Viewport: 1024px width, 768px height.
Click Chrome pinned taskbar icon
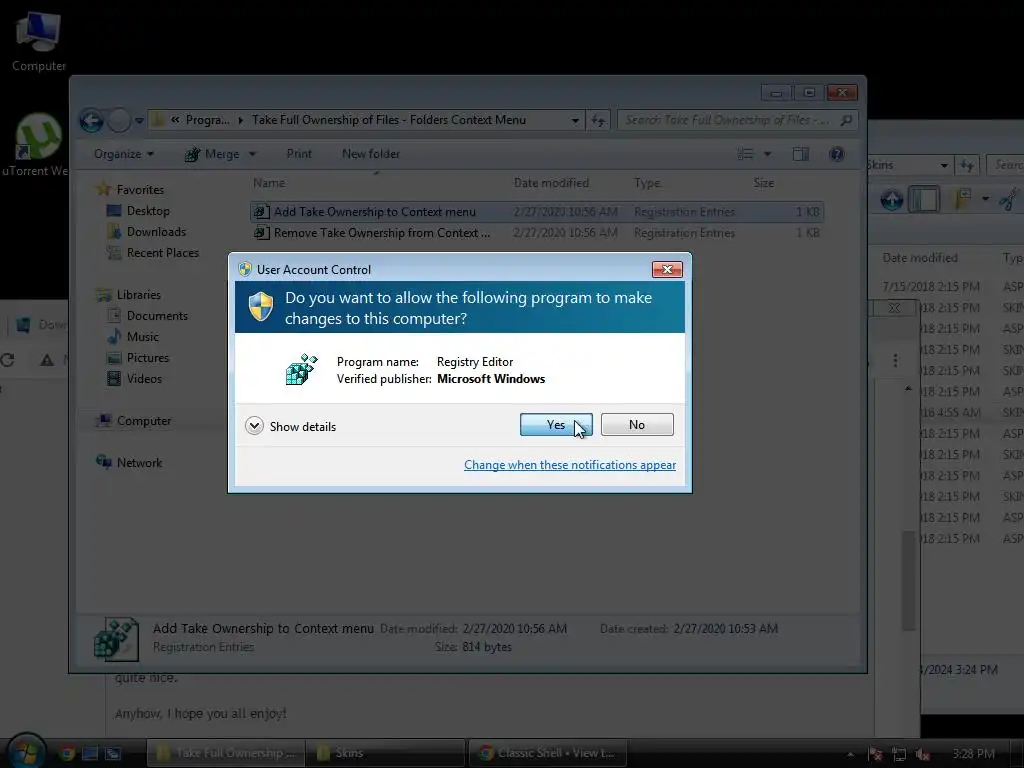tap(67, 753)
